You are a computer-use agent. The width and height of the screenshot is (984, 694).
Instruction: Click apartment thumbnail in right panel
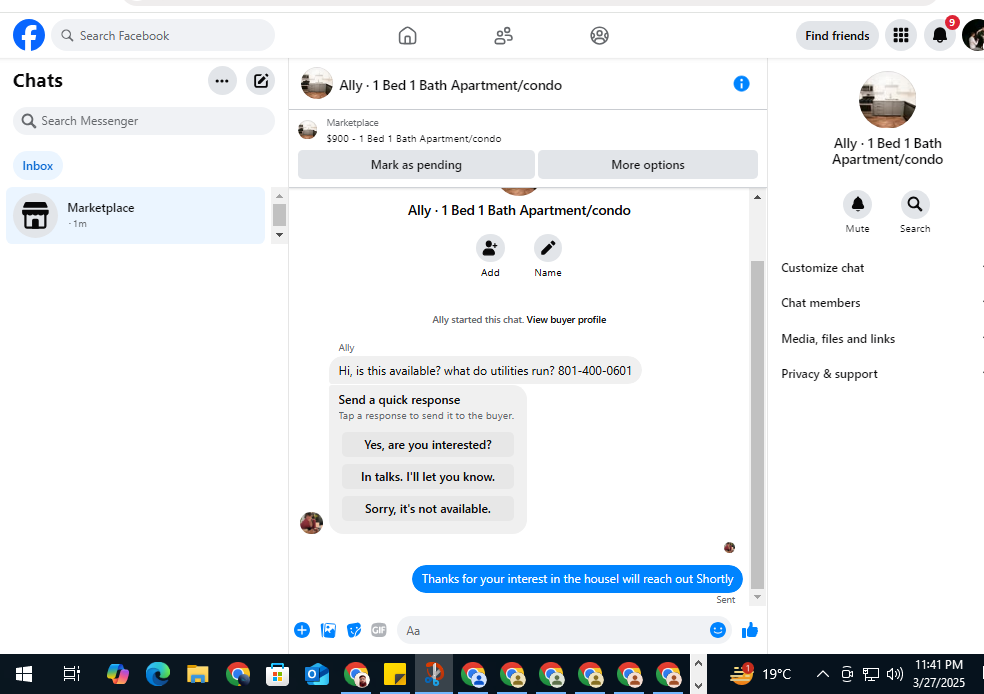point(887,100)
